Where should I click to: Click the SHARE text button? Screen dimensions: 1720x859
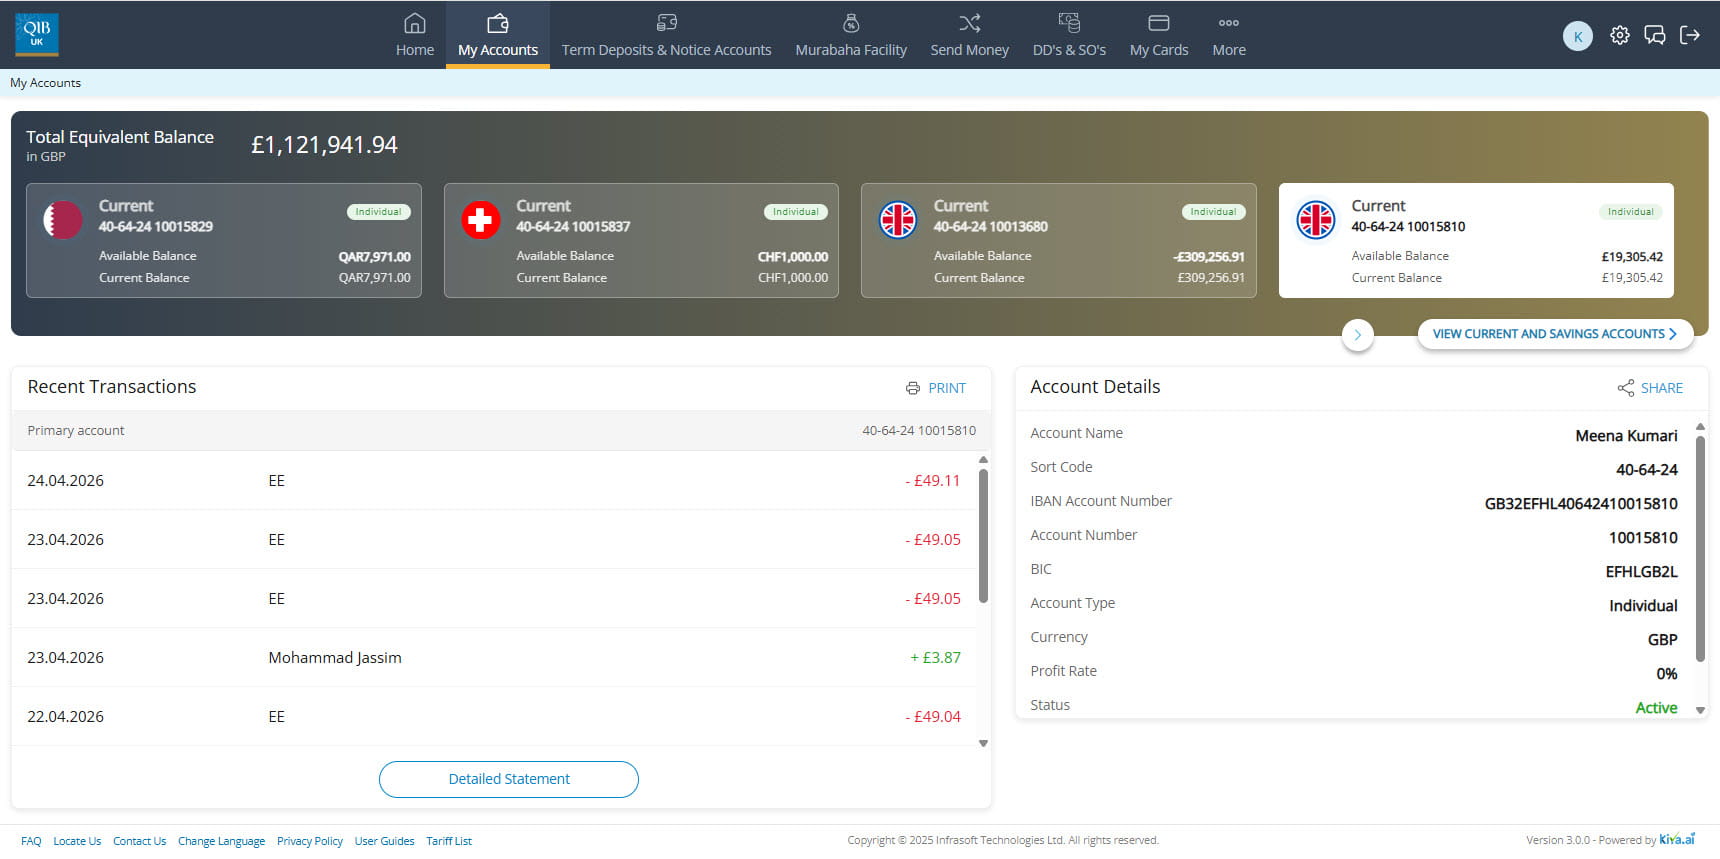click(1662, 388)
